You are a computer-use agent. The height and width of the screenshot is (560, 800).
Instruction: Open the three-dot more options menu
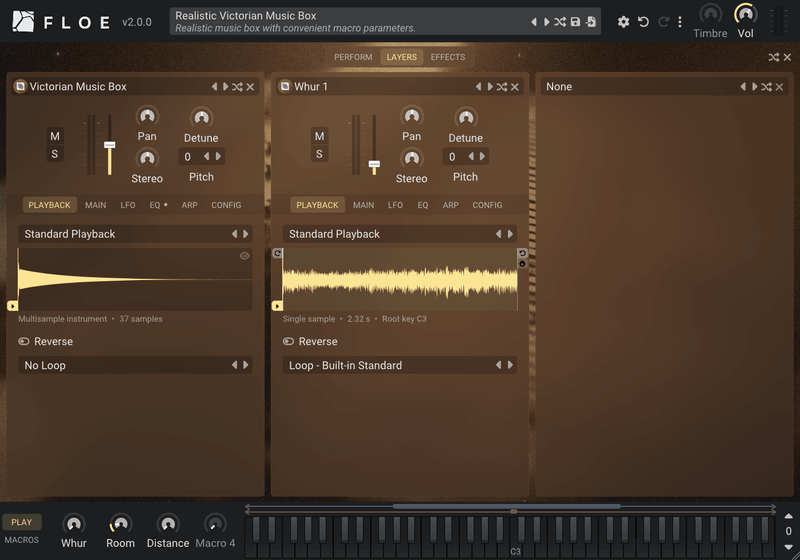[x=680, y=22]
